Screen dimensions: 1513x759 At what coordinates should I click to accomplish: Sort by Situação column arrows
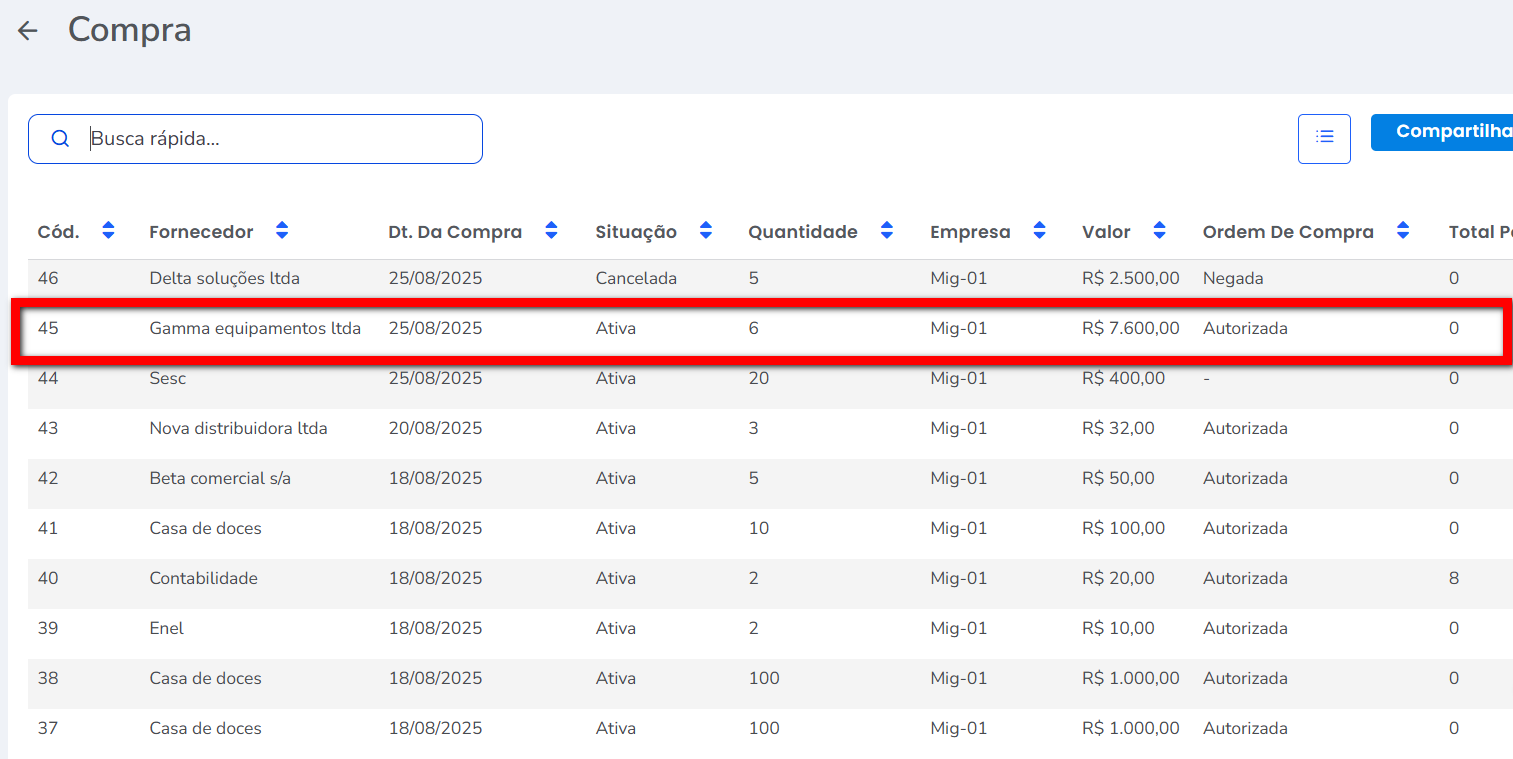706,231
